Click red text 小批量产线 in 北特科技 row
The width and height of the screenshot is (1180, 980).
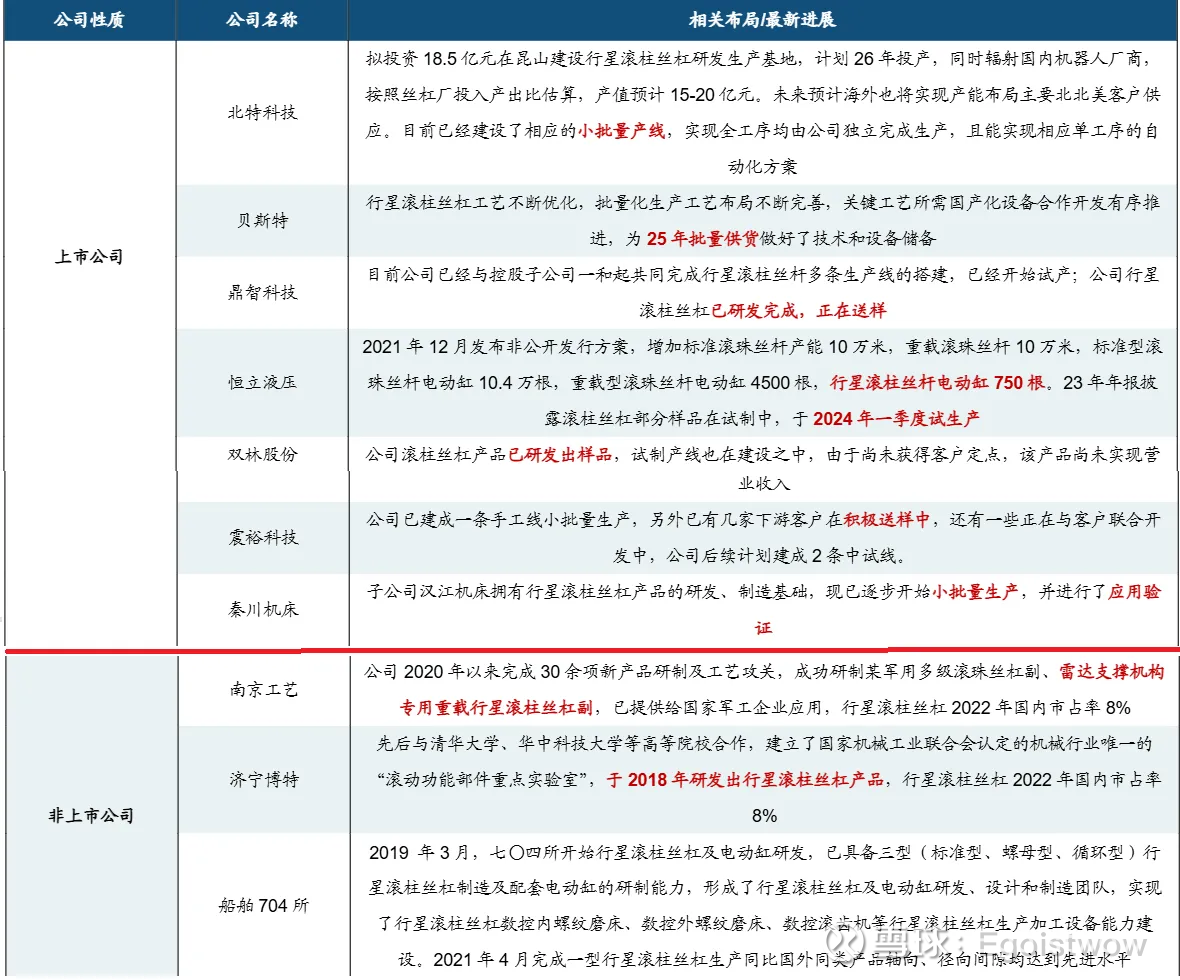(621, 131)
